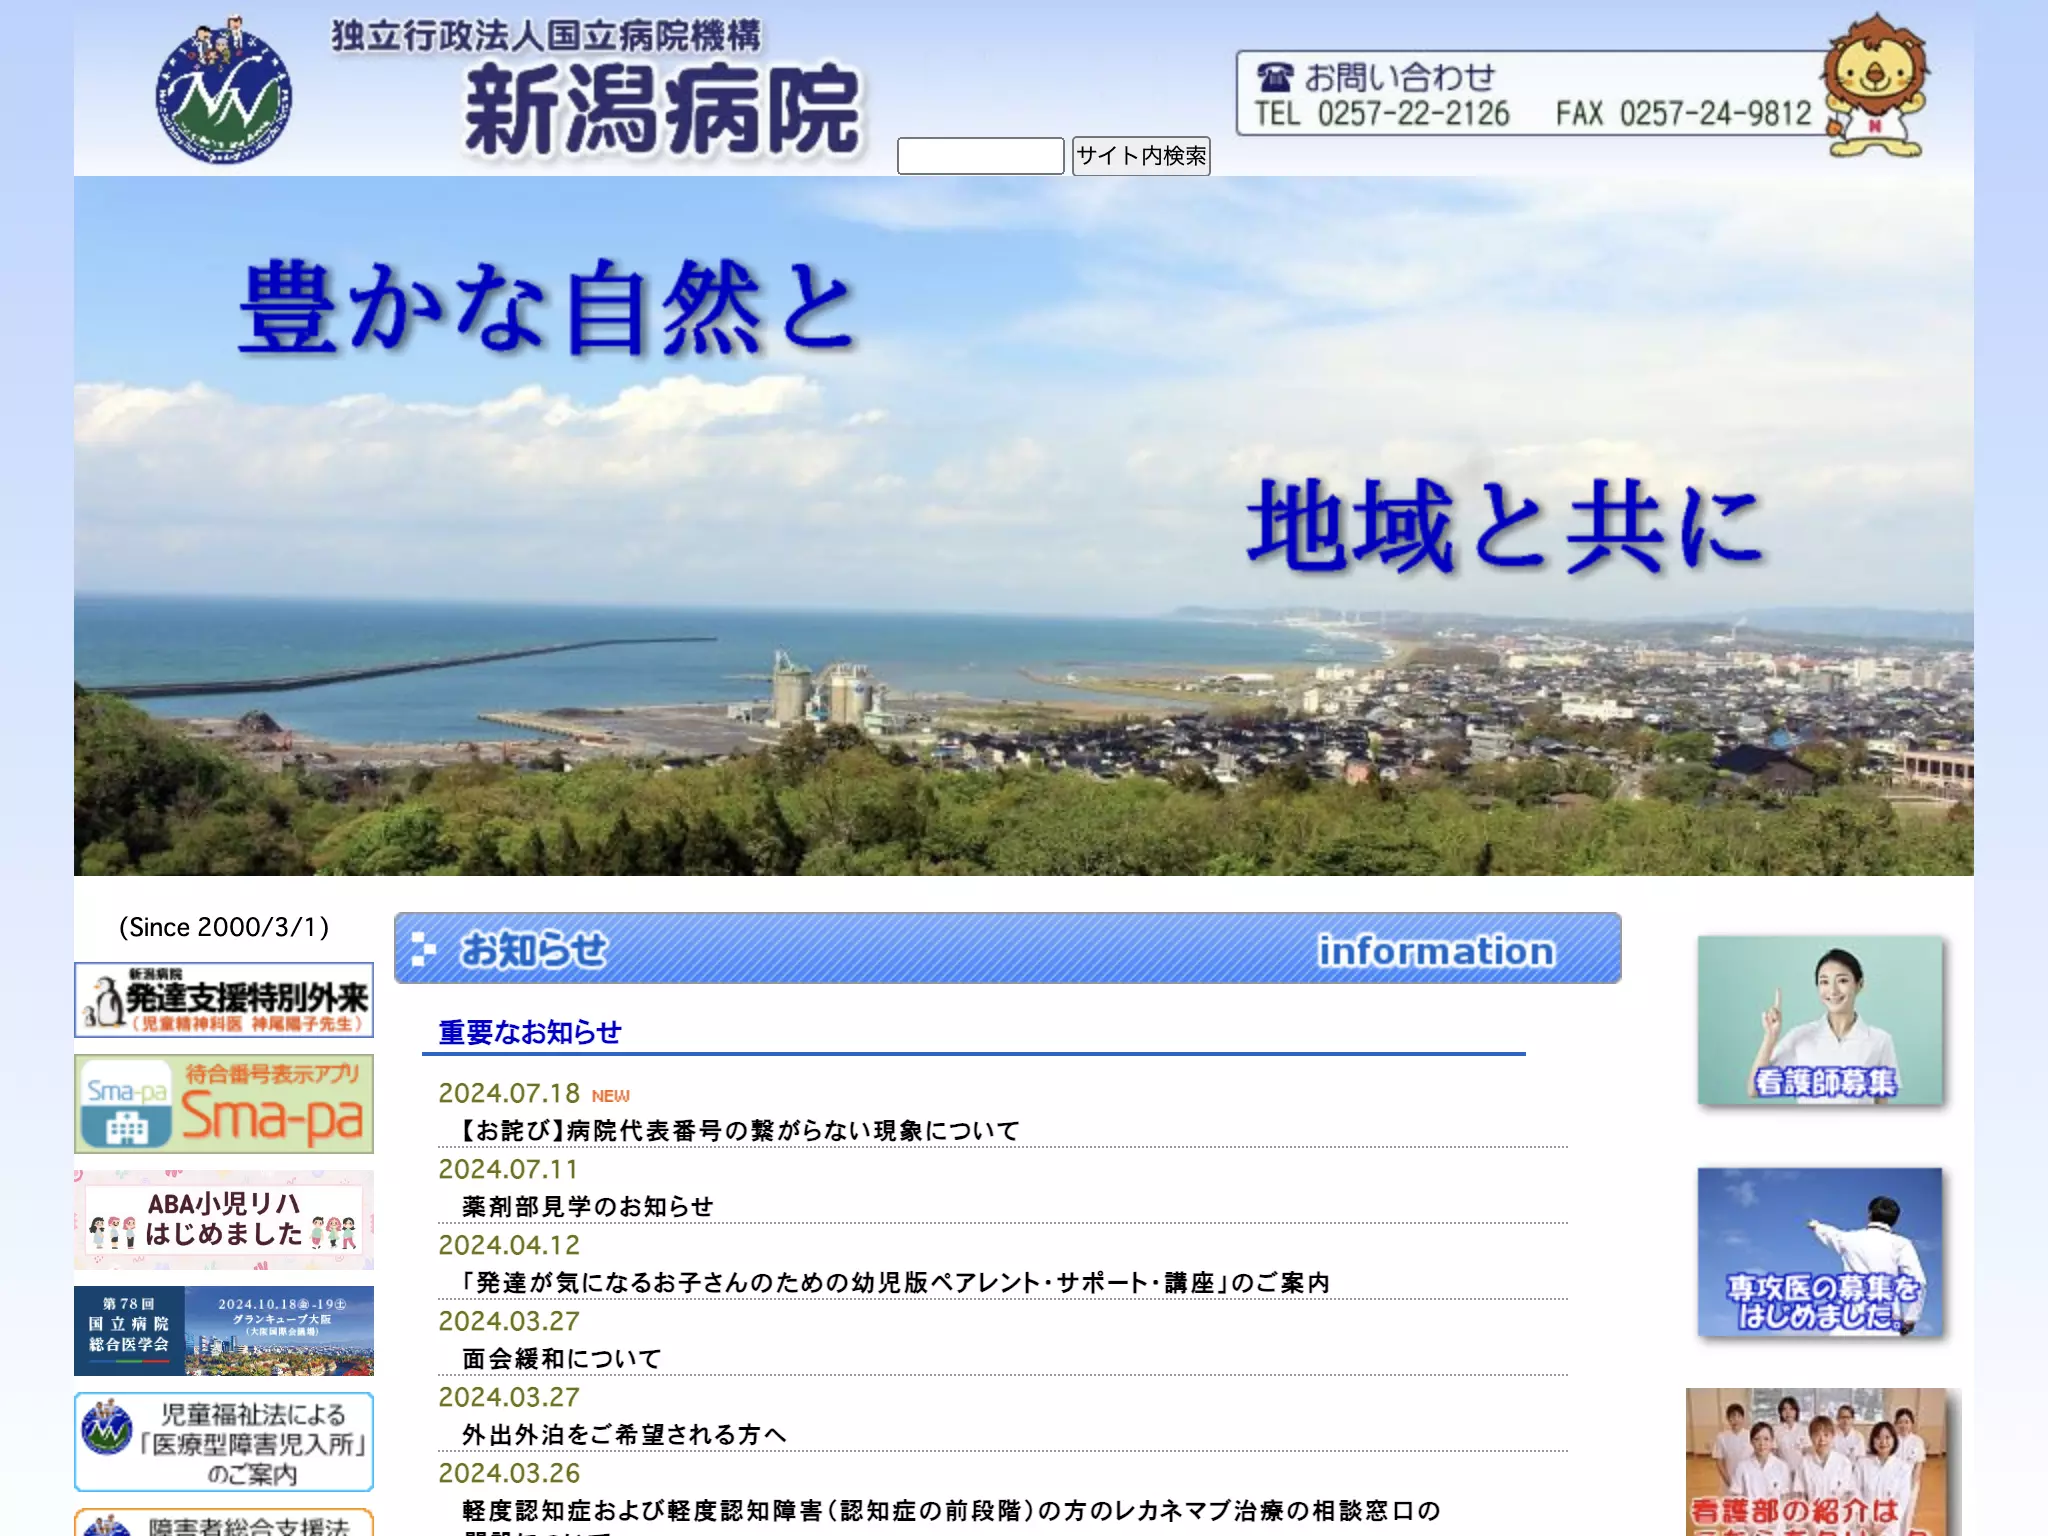
Task: Open the 病院代表番号の繋がらない現象 apology notice
Action: tap(740, 1131)
